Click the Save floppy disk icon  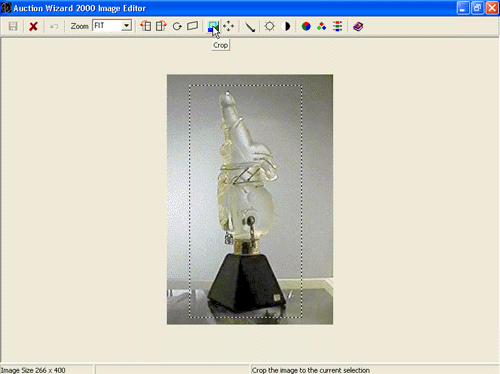click(x=13, y=26)
